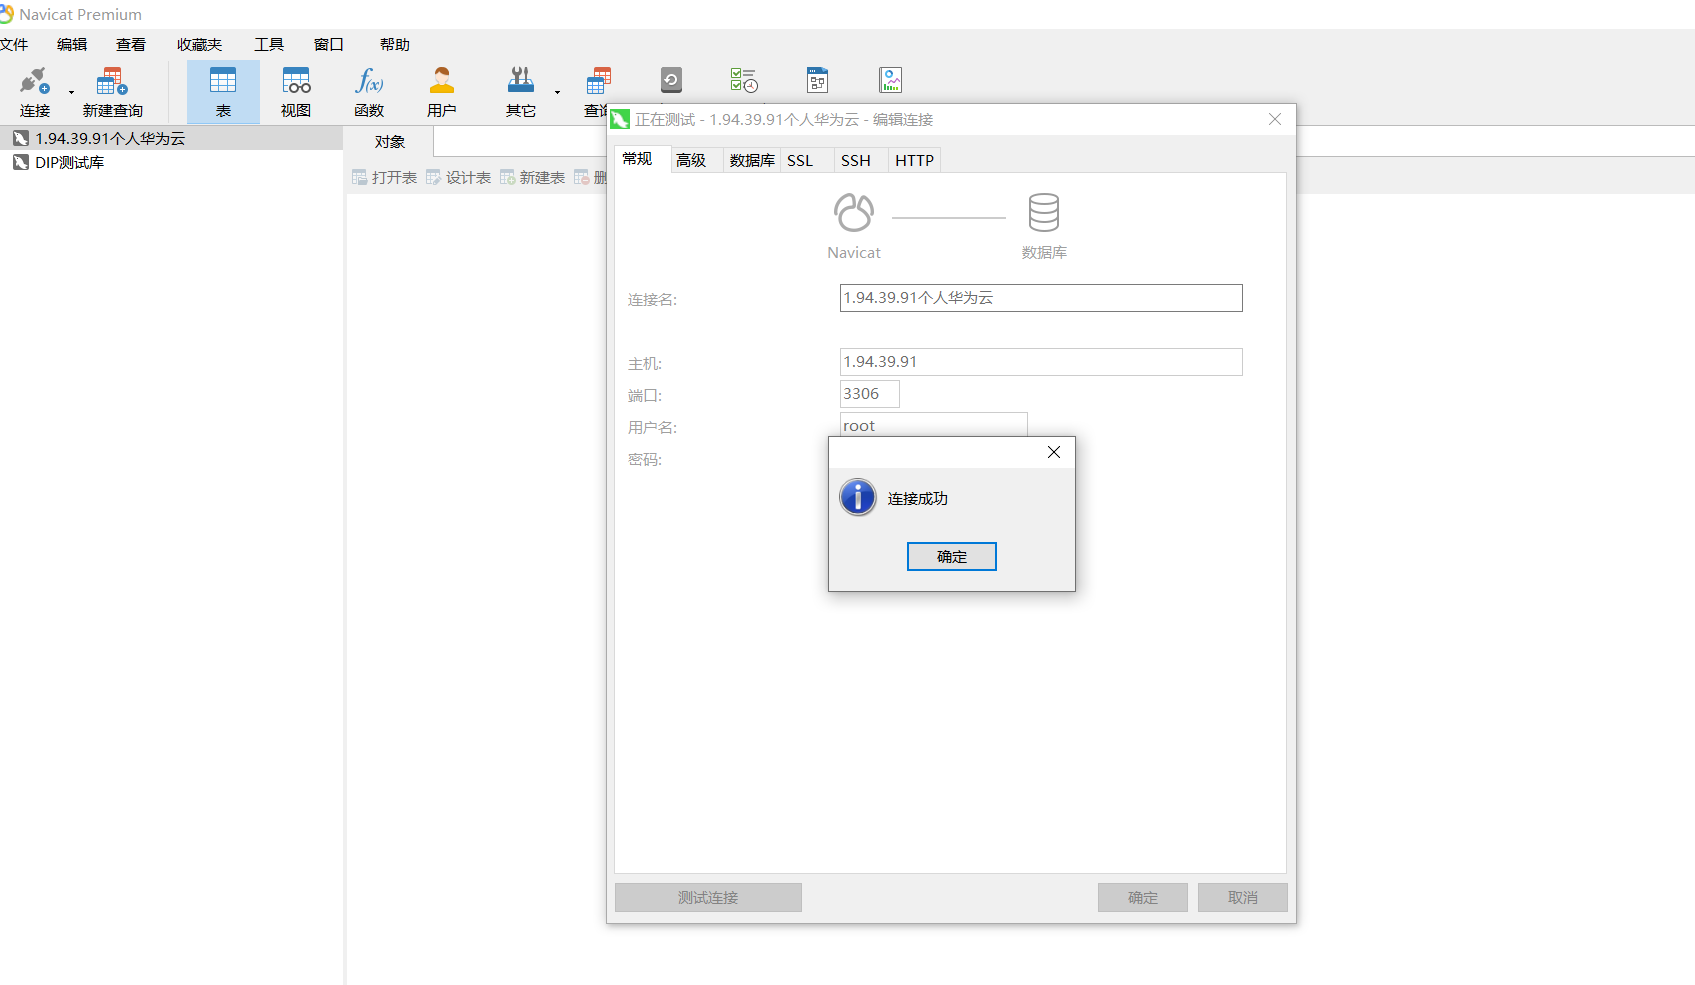Click the 函数 function toolbar icon
The height and width of the screenshot is (985, 1695).
pyautogui.click(x=369, y=92)
